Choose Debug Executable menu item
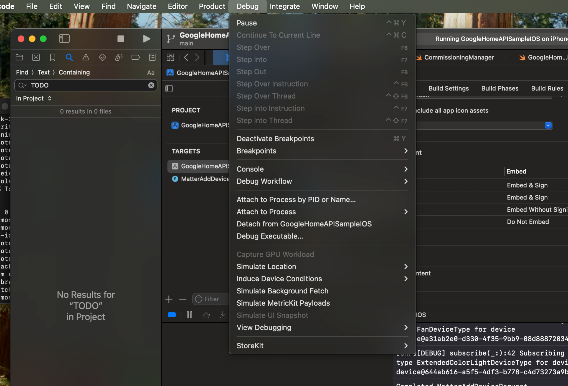The image size is (568, 386). [322, 236]
